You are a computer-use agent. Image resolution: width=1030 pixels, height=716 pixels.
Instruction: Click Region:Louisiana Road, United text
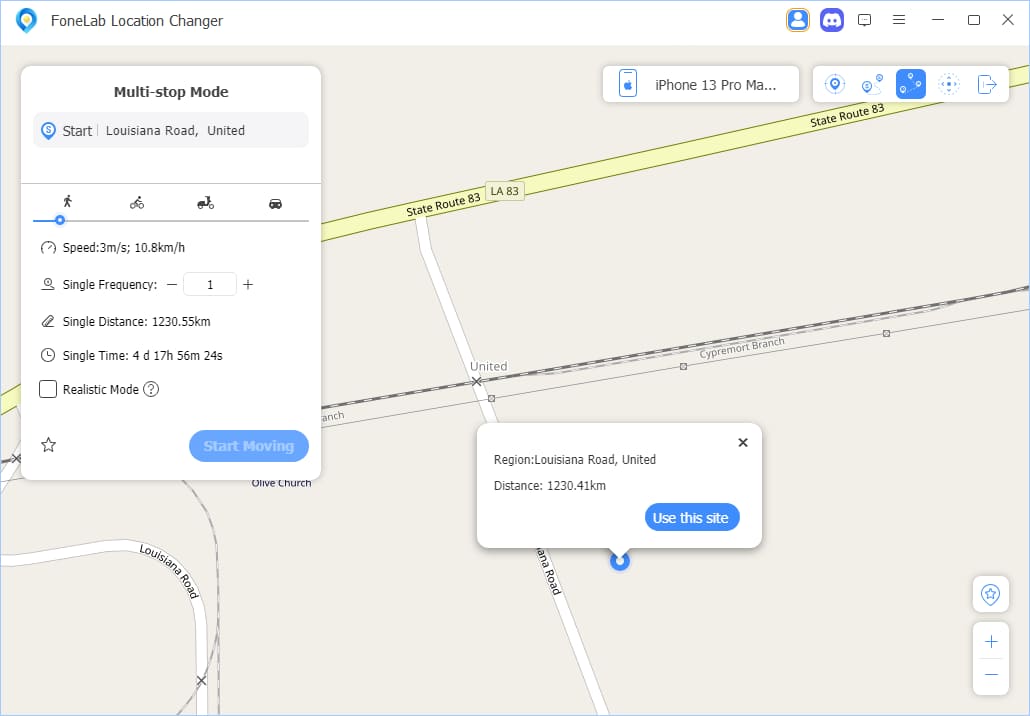(575, 460)
